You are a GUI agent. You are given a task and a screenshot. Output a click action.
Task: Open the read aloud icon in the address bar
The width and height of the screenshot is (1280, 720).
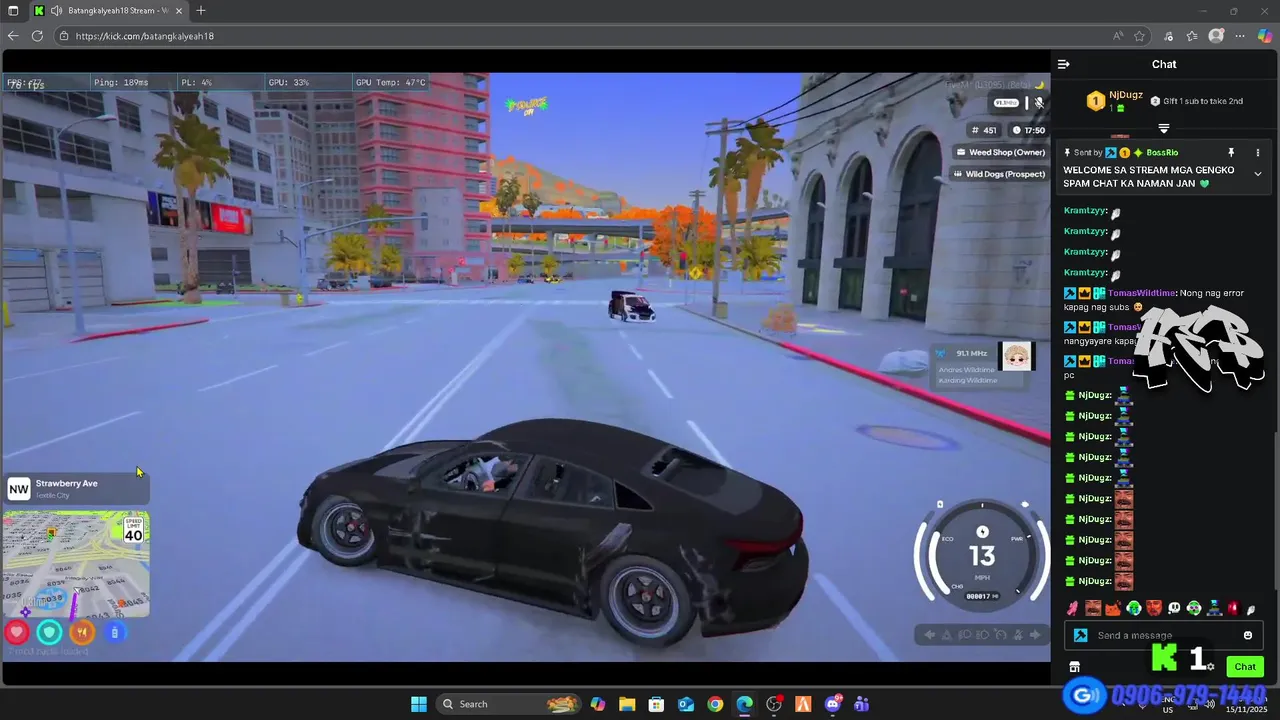(x=1117, y=36)
